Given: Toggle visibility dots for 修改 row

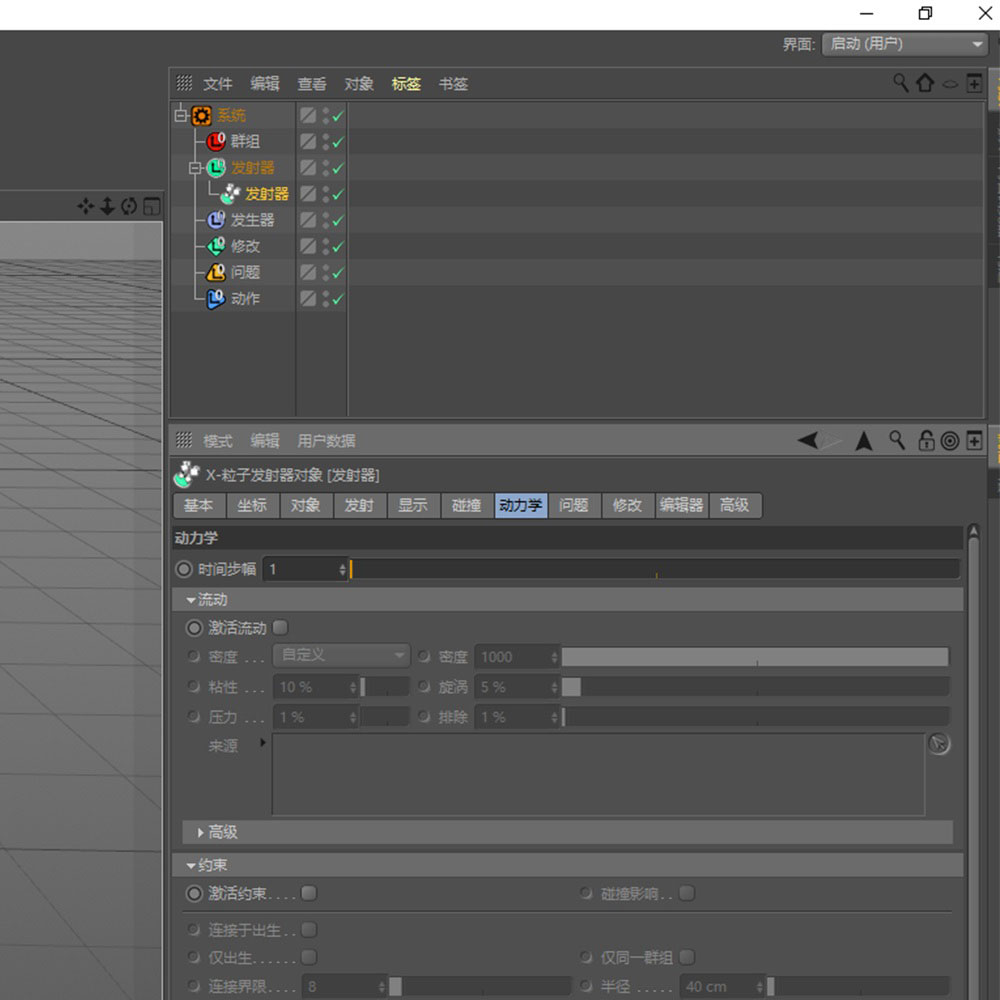Looking at the screenshot, I should [x=326, y=246].
